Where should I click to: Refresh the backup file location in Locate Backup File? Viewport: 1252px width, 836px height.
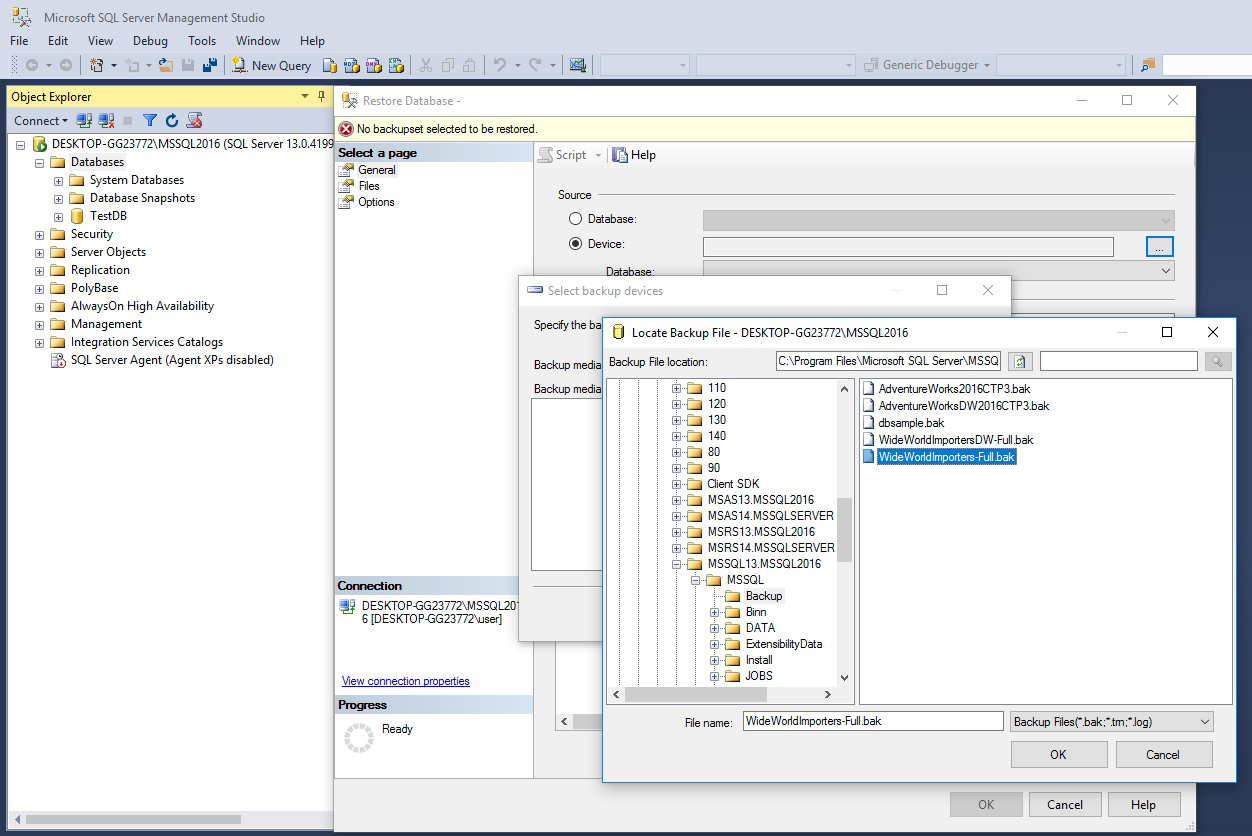[1020, 361]
